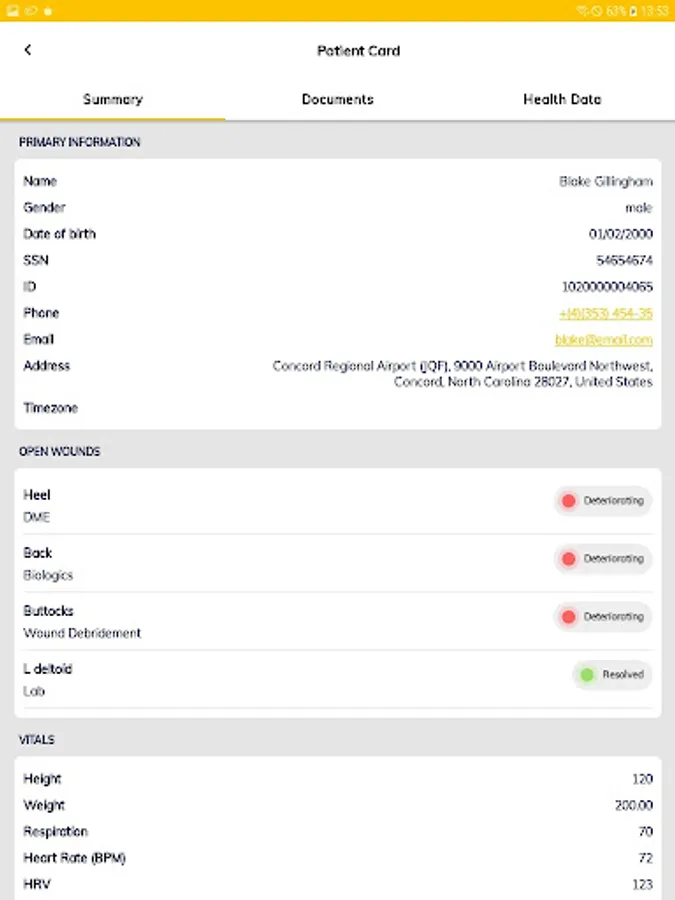Screen dimensions: 675x900
Task: Tap the image notification icon in status bar
Action: (13, 11)
